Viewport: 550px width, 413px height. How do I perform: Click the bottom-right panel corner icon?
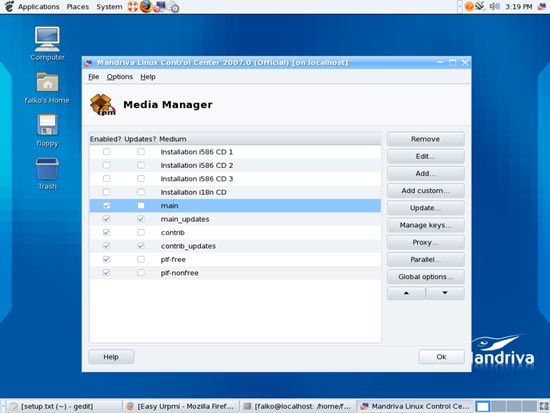(x=544, y=406)
